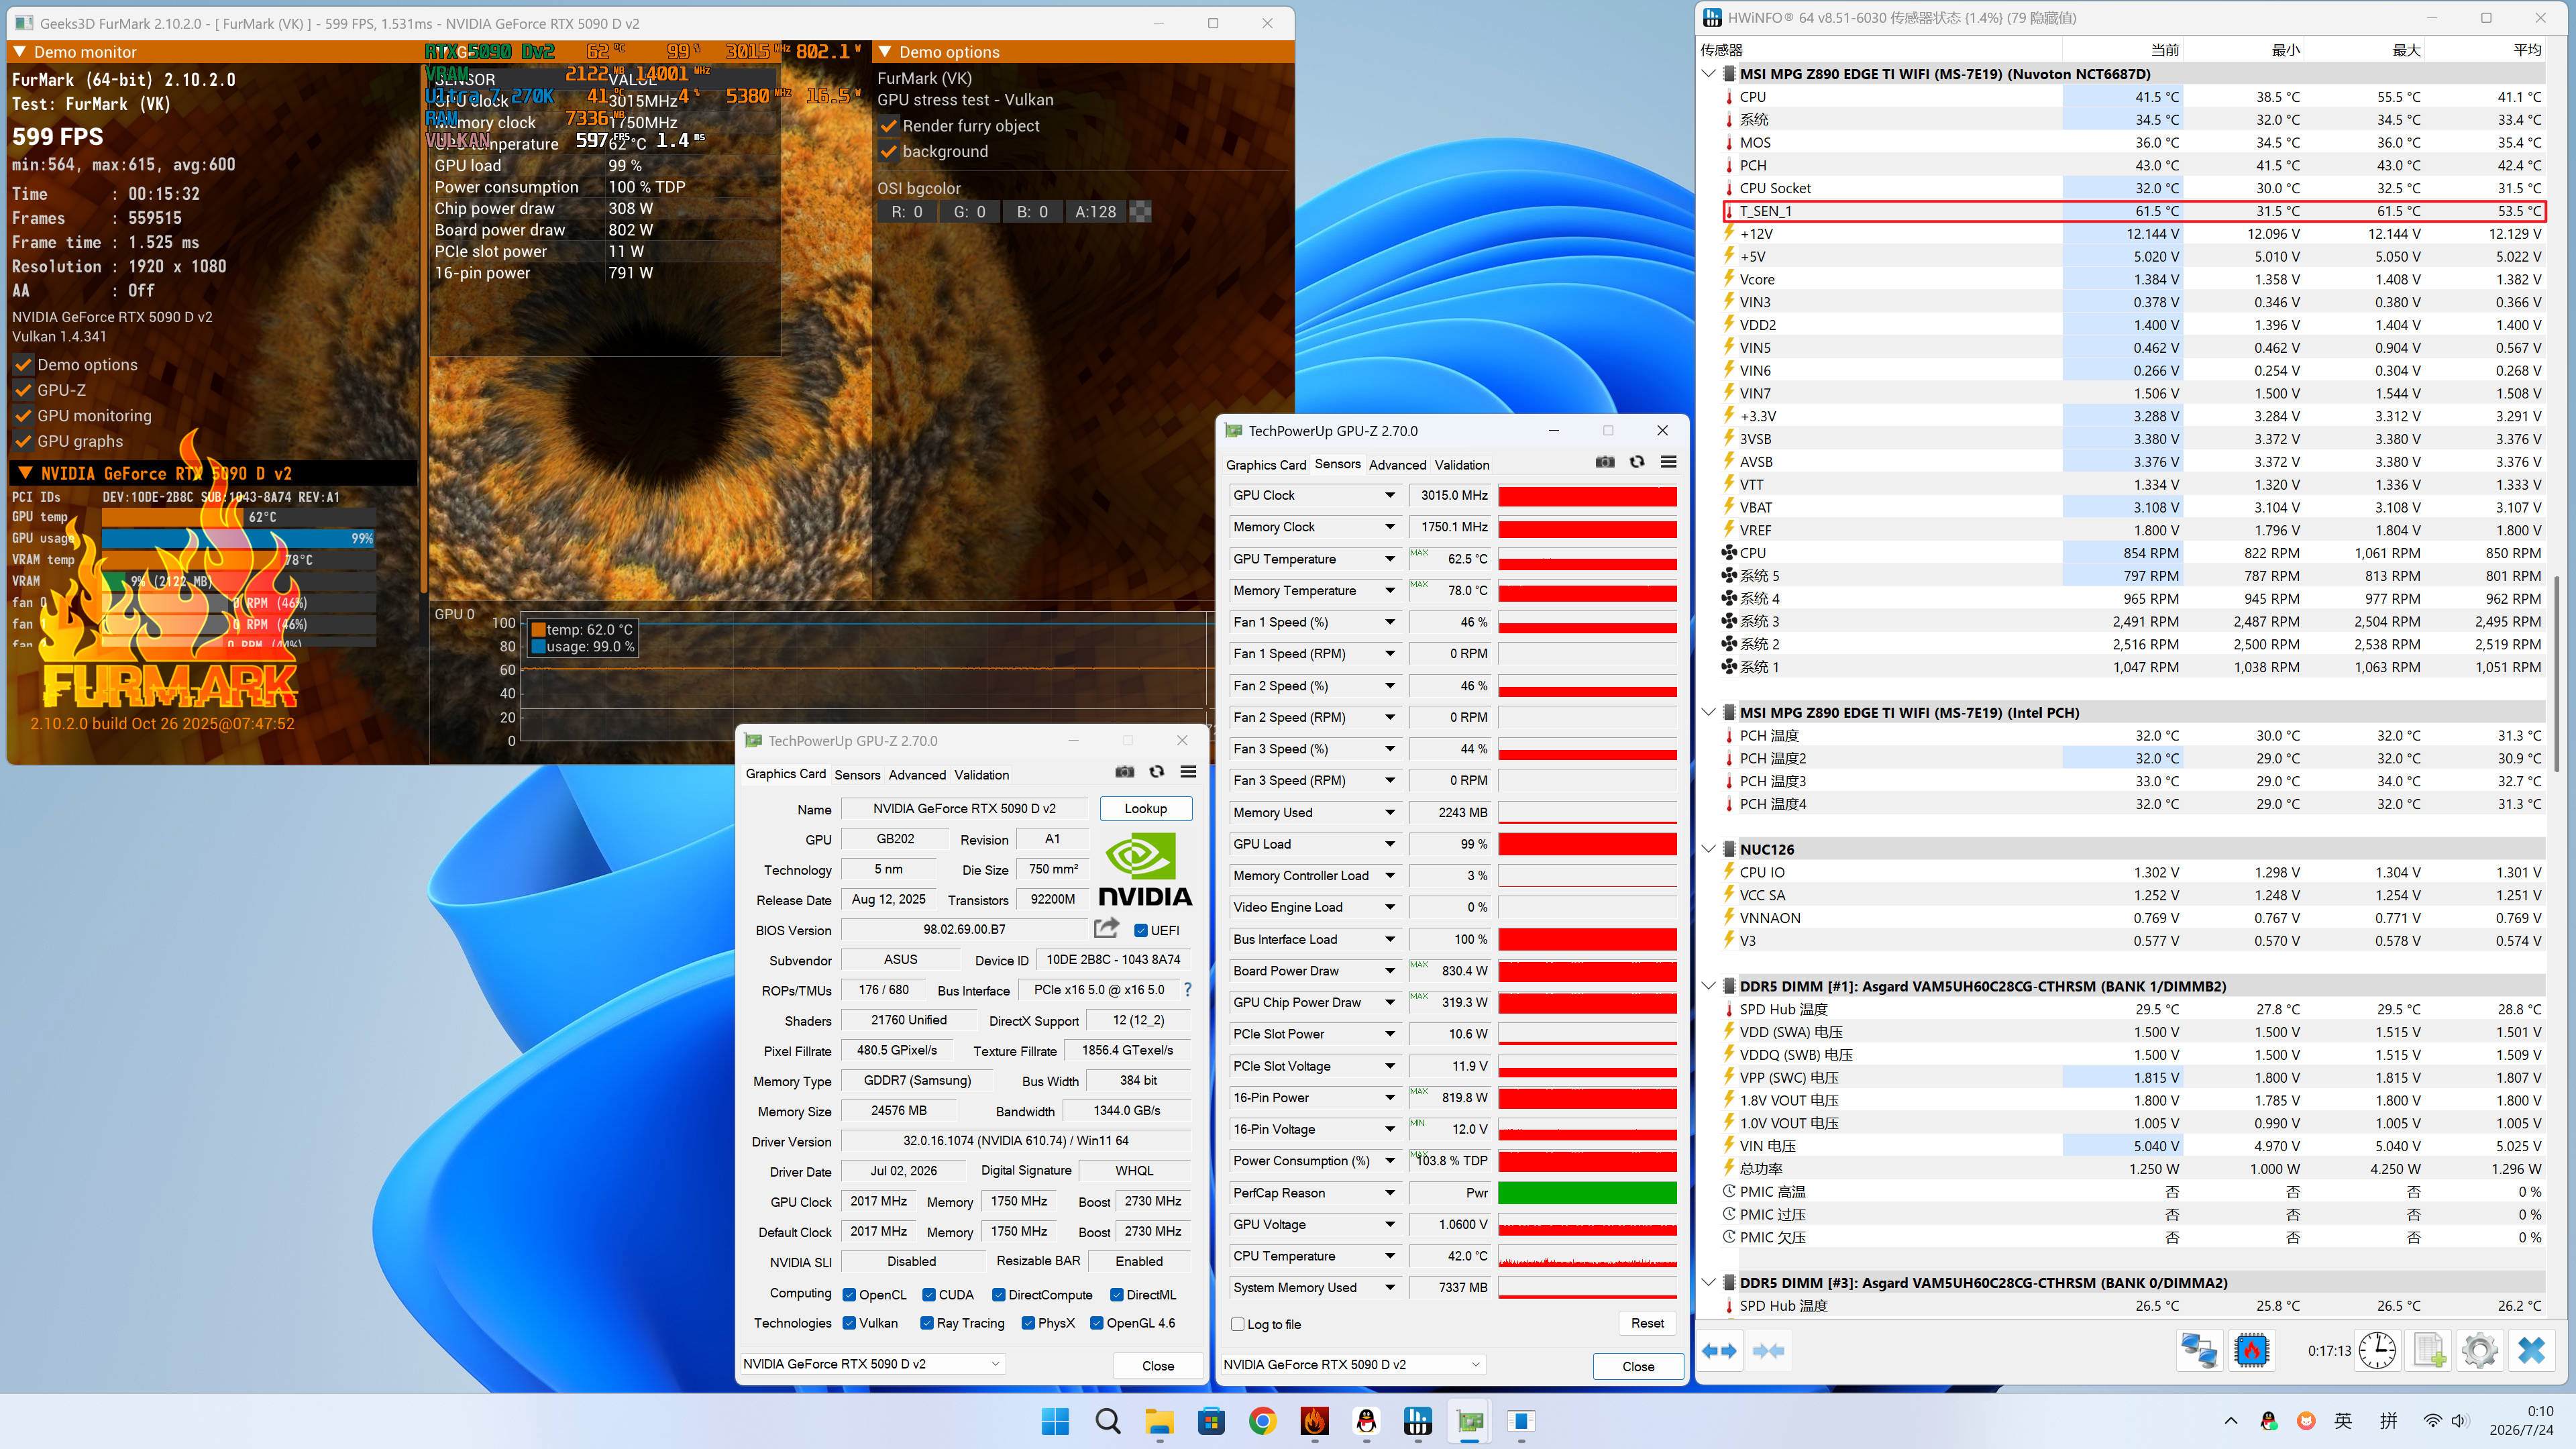Click HWiNFO blue X close sensors icon
The height and width of the screenshot is (1449, 2576).
(x=2531, y=1351)
